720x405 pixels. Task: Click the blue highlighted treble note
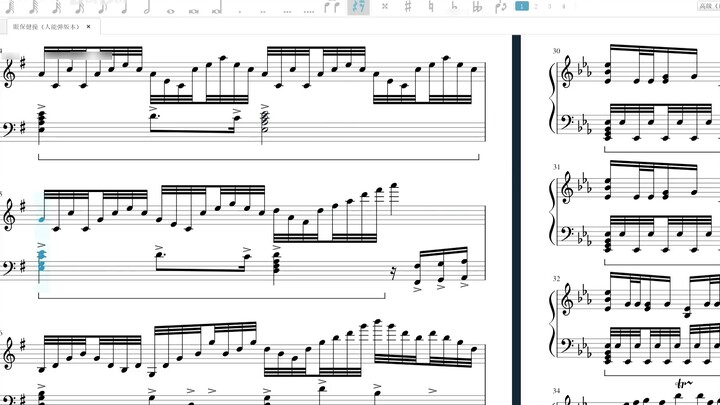42,219
